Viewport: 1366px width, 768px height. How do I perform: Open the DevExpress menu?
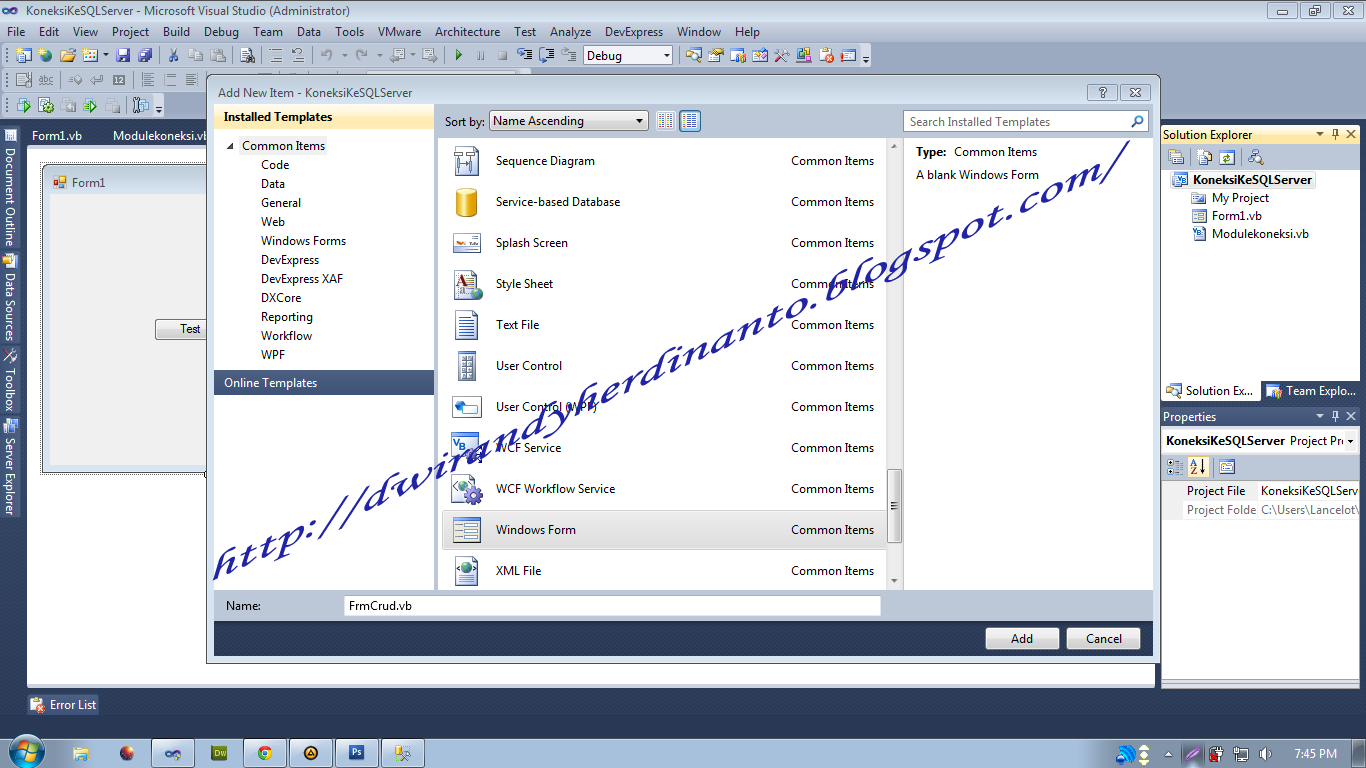(x=634, y=31)
